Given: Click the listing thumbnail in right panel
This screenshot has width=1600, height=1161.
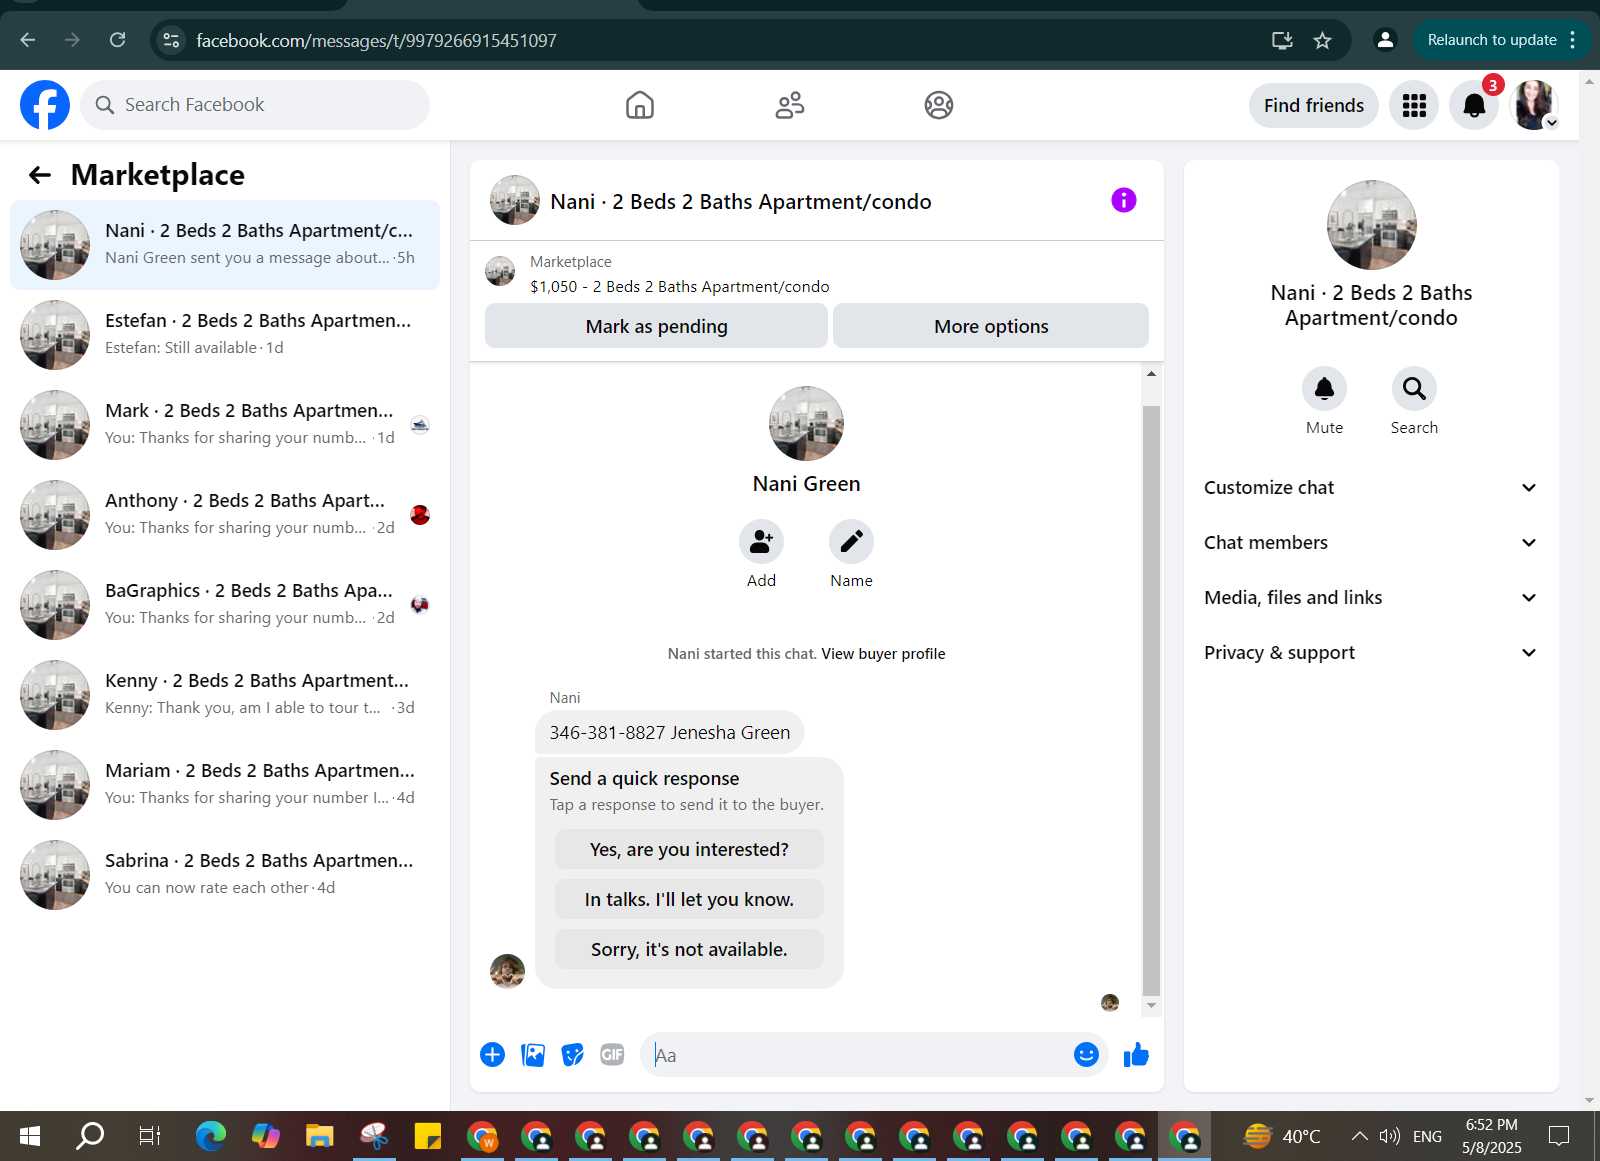Looking at the screenshot, I should click(1371, 225).
